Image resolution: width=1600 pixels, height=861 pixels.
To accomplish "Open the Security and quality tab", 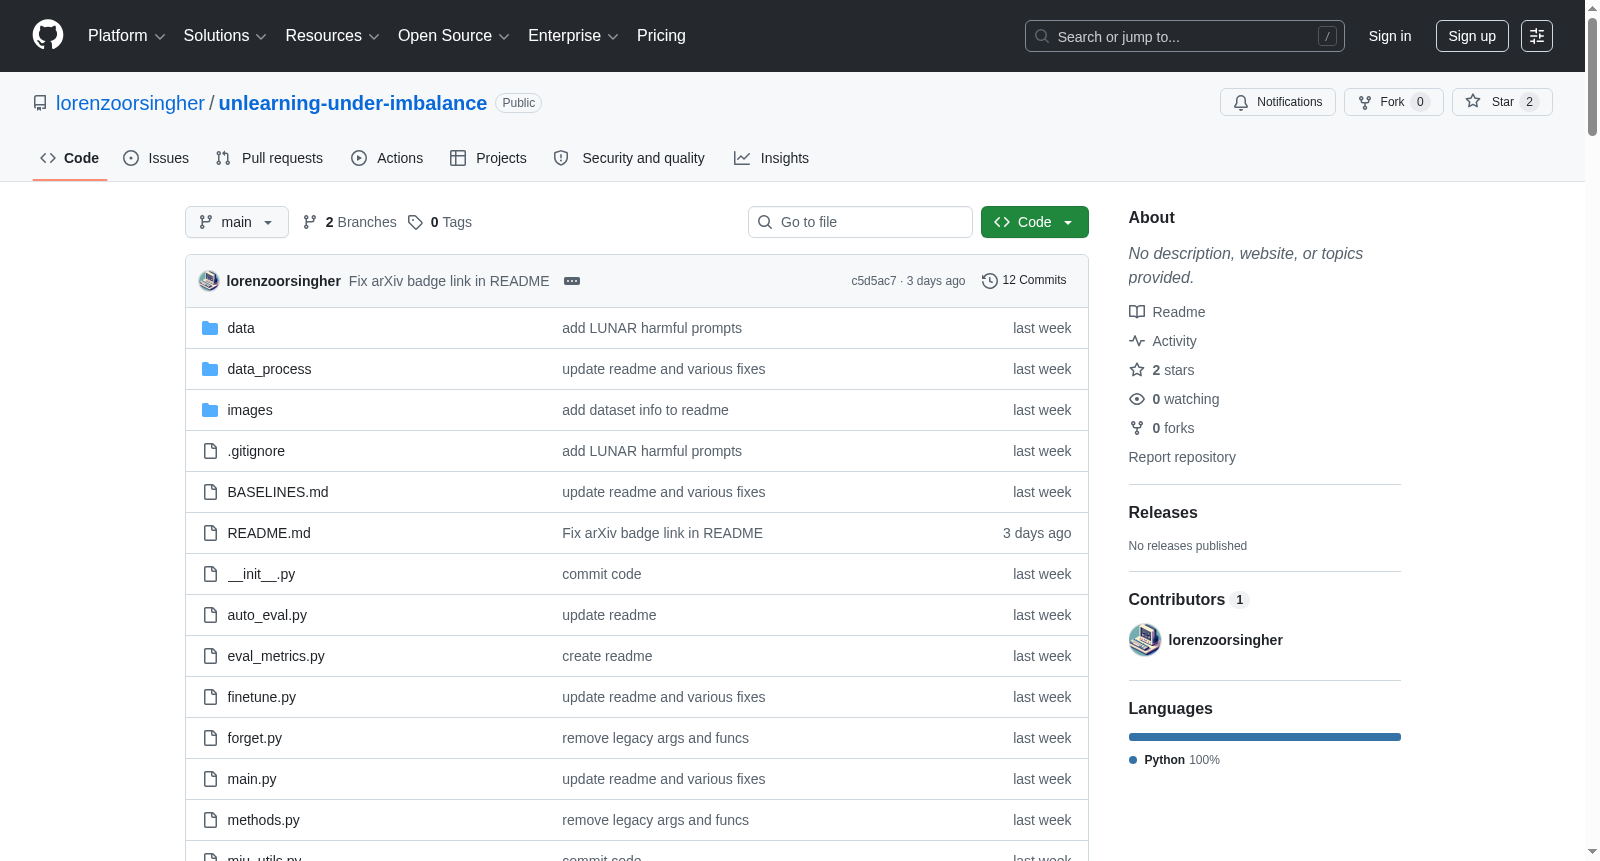I will pyautogui.click(x=629, y=158).
